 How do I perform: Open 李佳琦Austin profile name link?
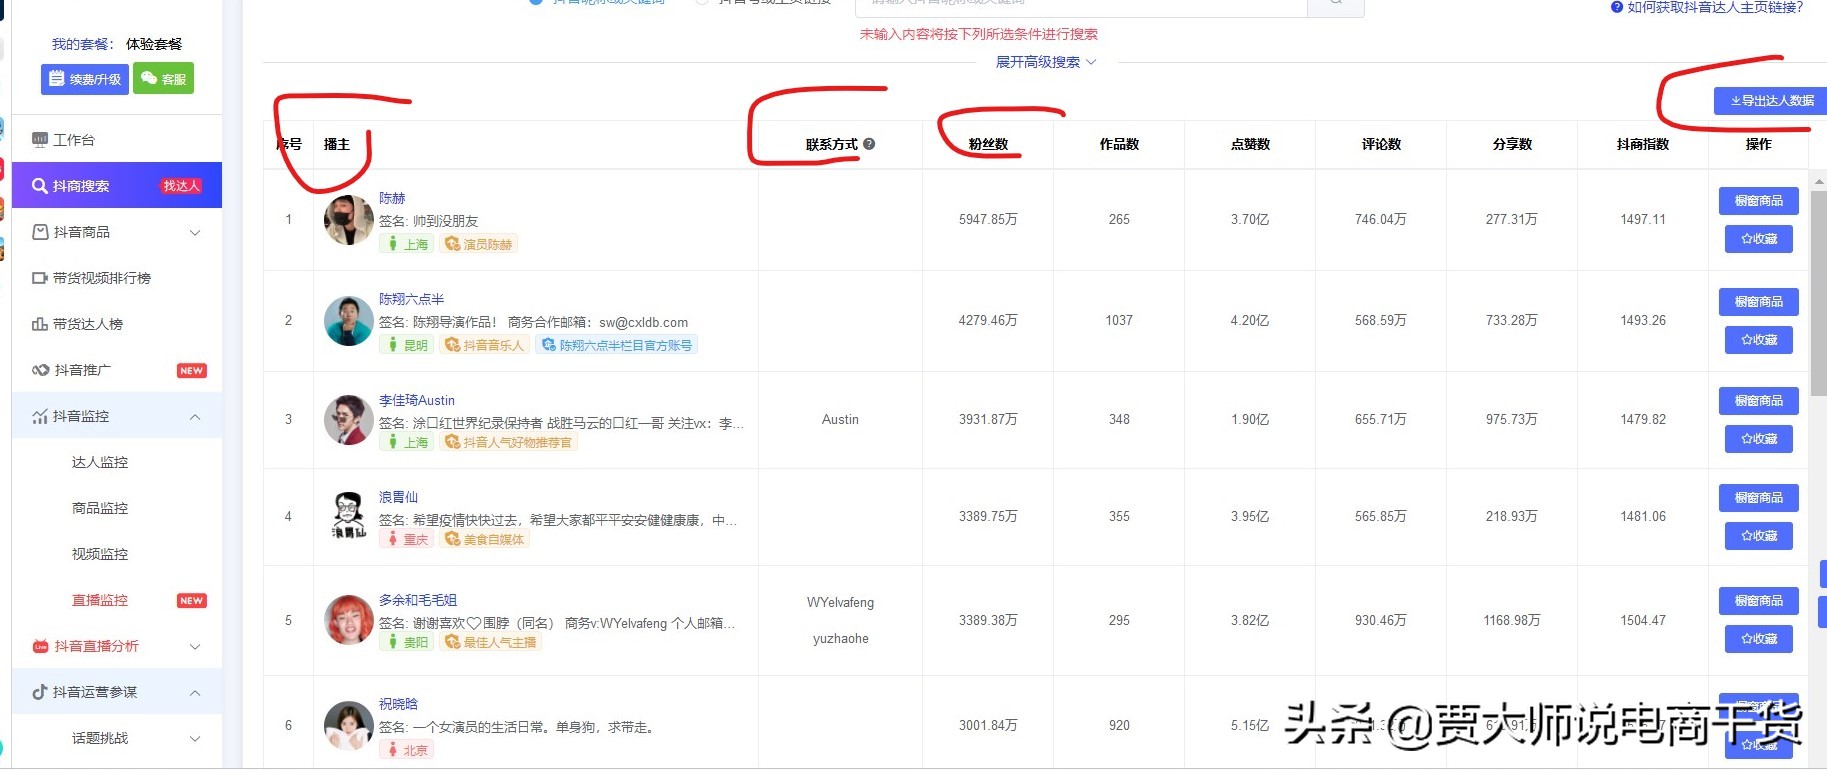[x=417, y=400]
